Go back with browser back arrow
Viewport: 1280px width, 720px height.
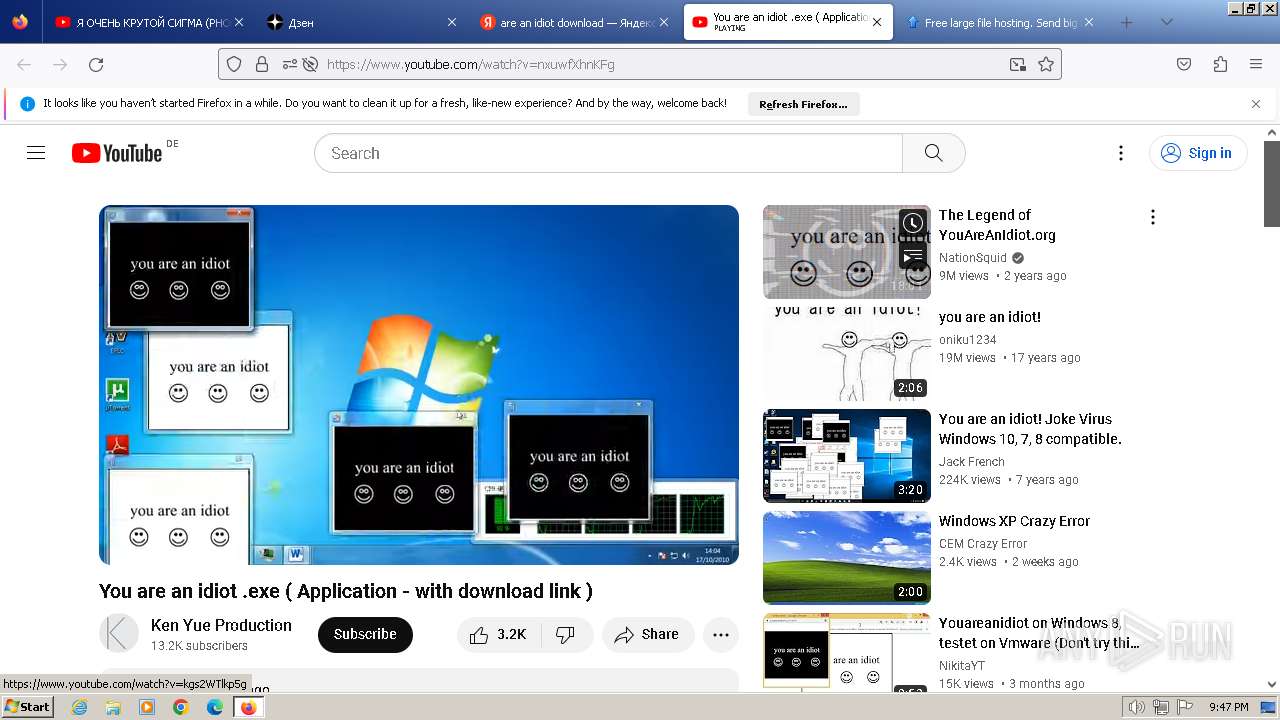pos(24,64)
